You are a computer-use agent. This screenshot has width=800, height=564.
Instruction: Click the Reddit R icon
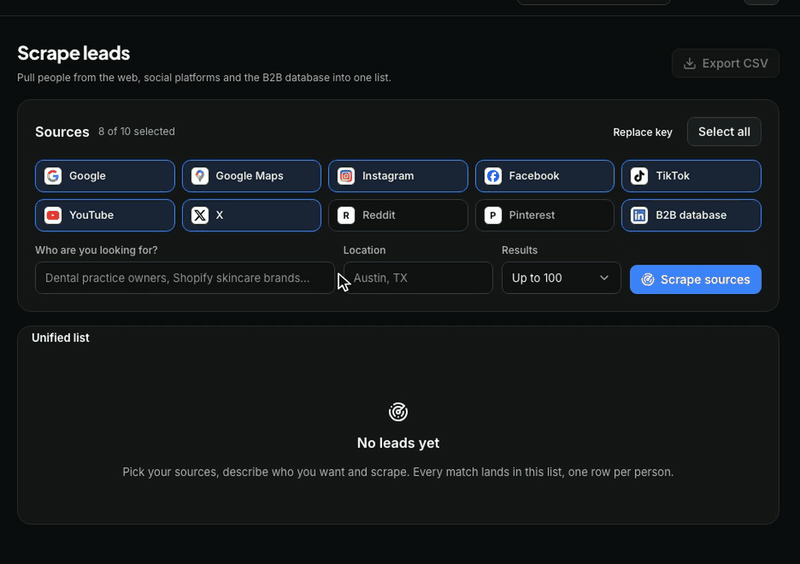point(346,215)
